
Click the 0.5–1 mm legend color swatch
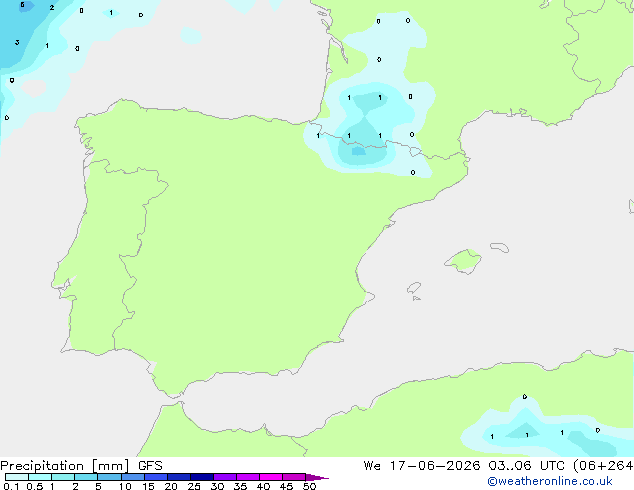[40, 477]
